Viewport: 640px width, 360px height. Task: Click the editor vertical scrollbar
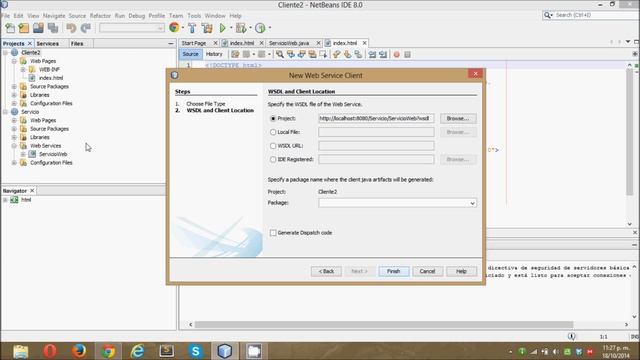(x=629, y=131)
